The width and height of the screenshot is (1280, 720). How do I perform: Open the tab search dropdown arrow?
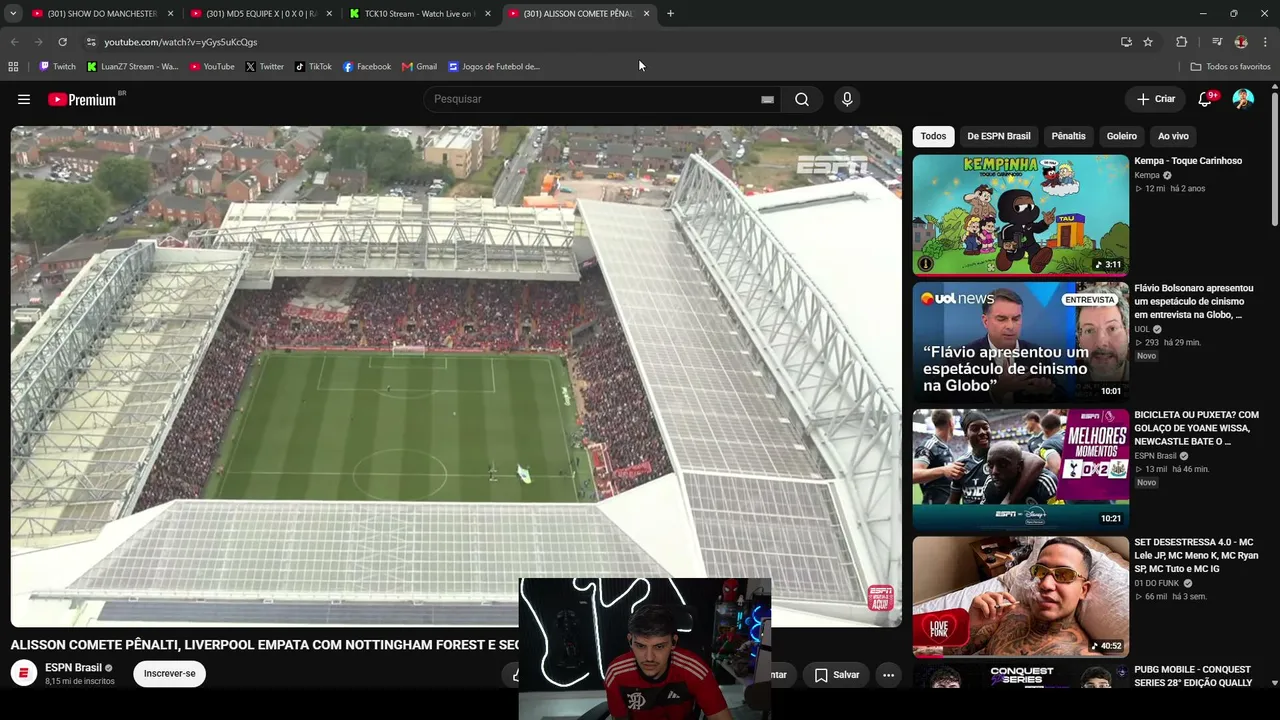pyautogui.click(x=13, y=14)
